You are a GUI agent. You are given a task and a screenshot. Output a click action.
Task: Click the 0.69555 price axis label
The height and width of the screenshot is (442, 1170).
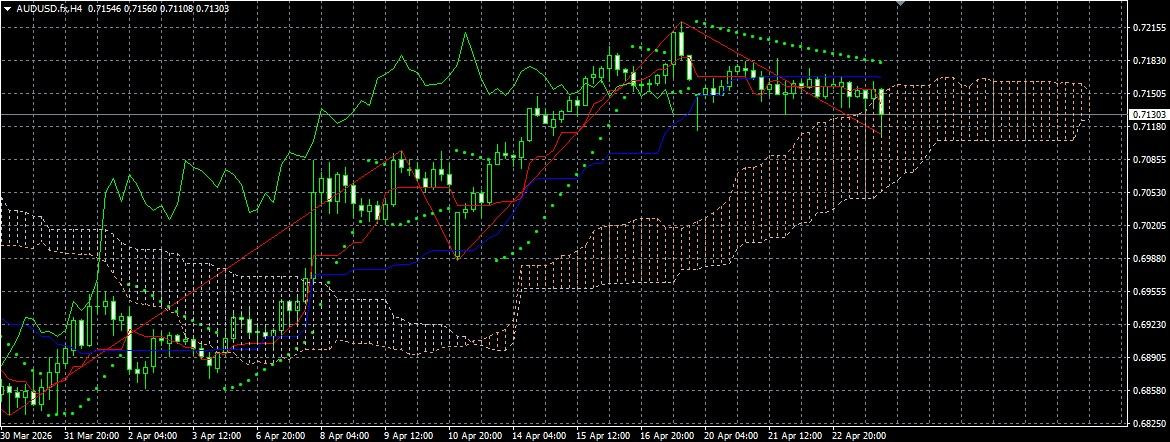pyautogui.click(x=1148, y=292)
